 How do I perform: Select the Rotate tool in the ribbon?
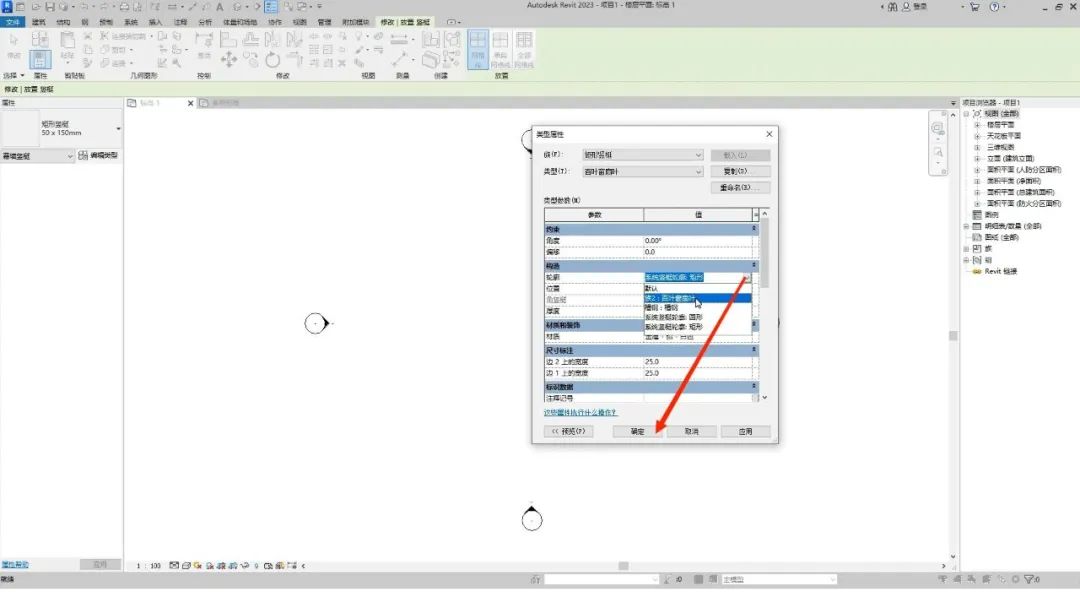point(273,60)
